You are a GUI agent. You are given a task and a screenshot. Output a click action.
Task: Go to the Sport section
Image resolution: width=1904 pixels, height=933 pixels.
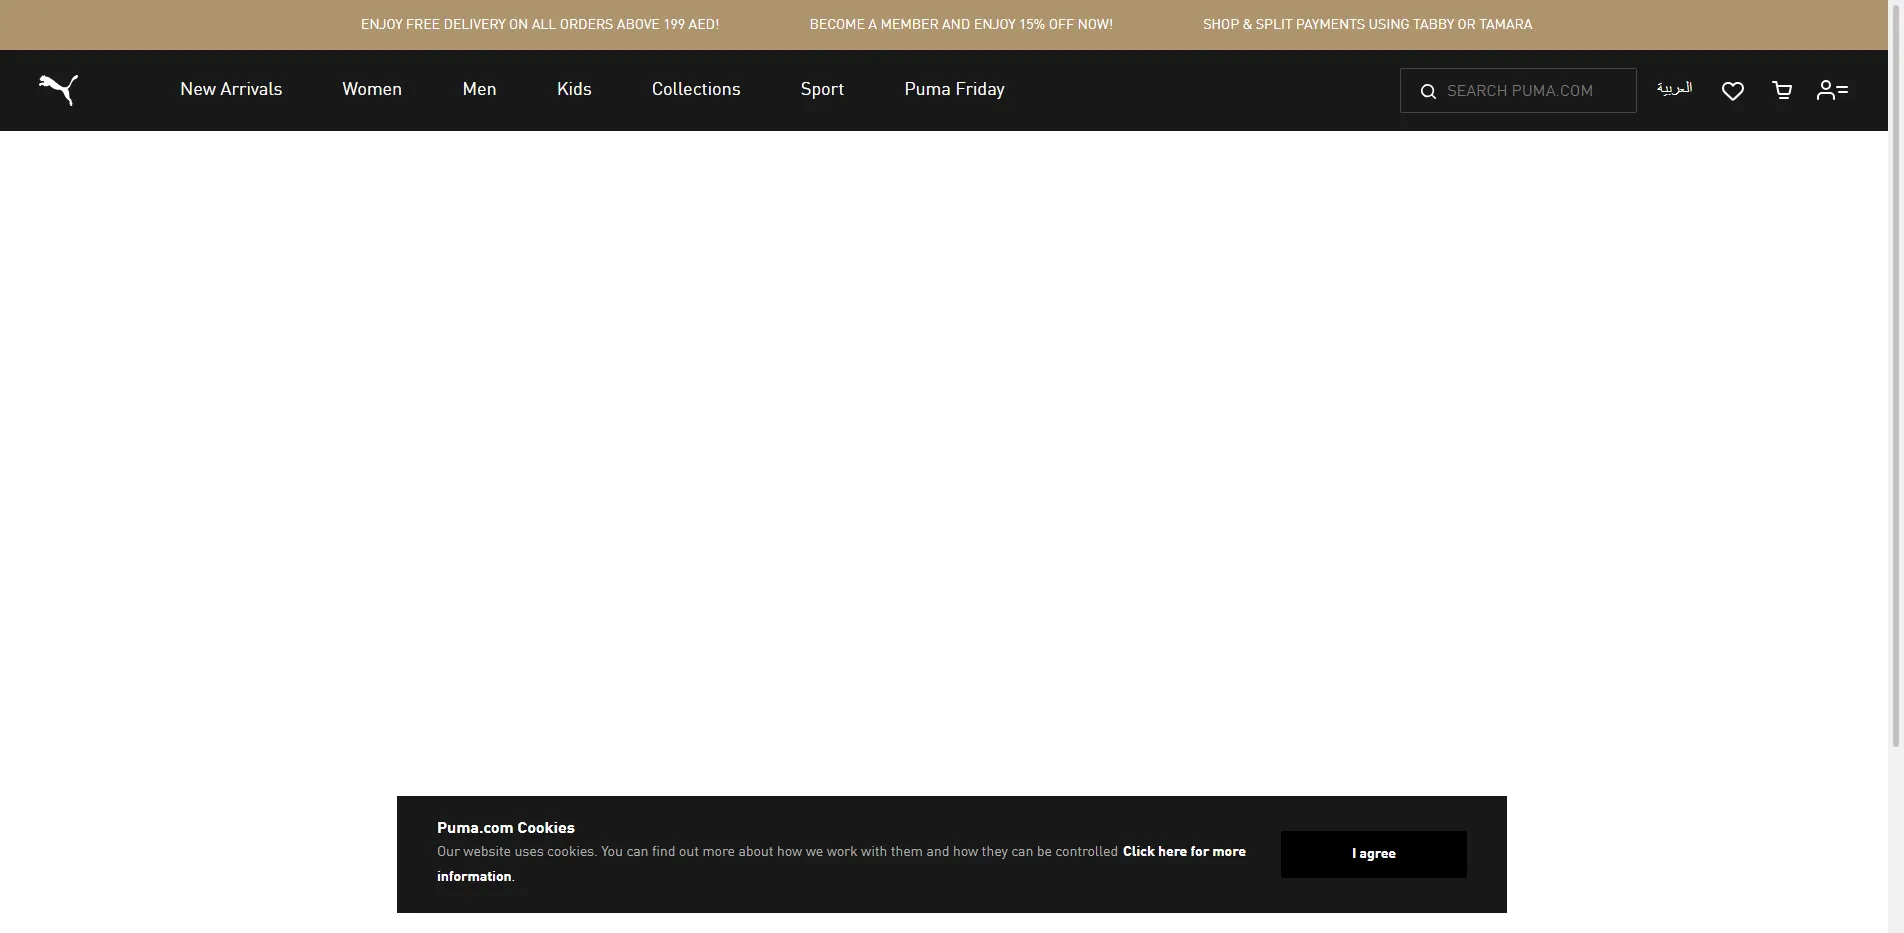coord(822,89)
